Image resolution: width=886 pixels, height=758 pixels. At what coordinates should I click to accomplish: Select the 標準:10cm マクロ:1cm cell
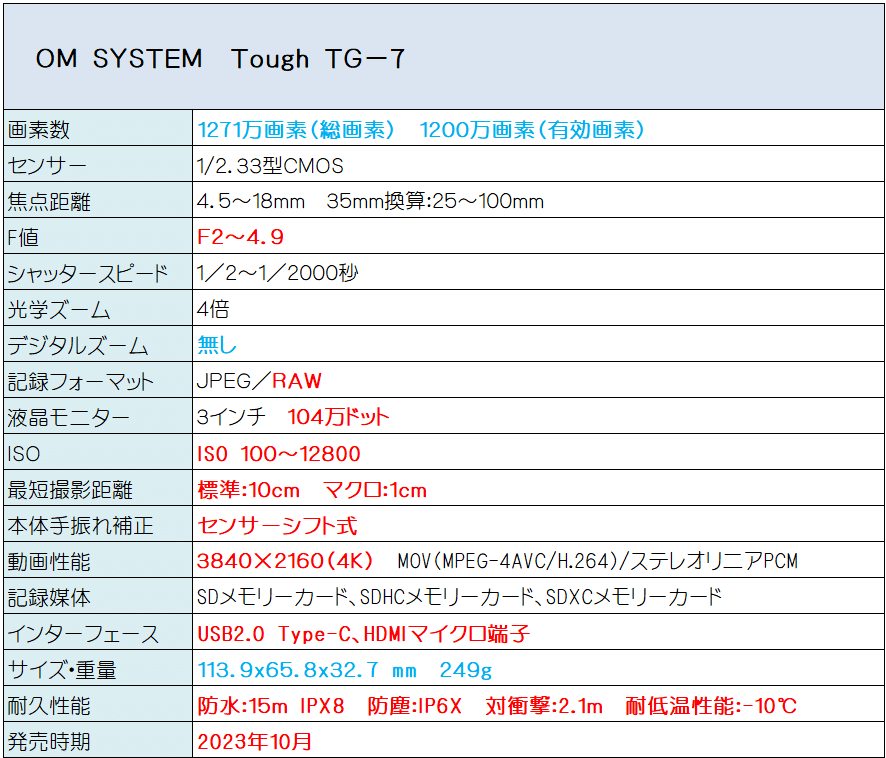pos(538,488)
